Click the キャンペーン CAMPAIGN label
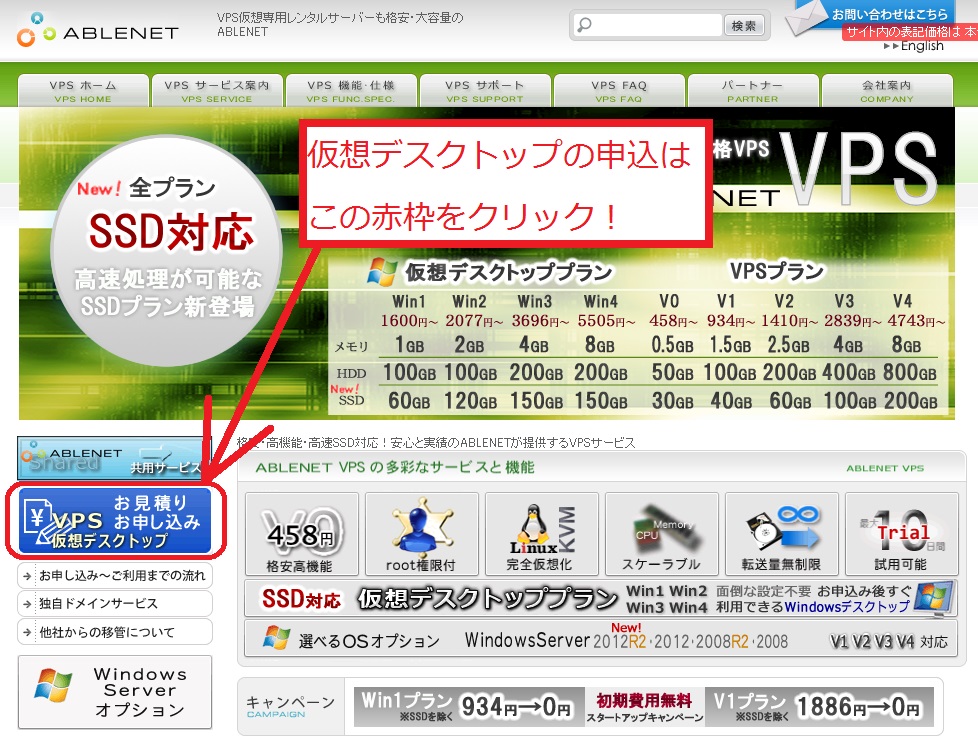978x739 pixels. pyautogui.click(x=291, y=707)
